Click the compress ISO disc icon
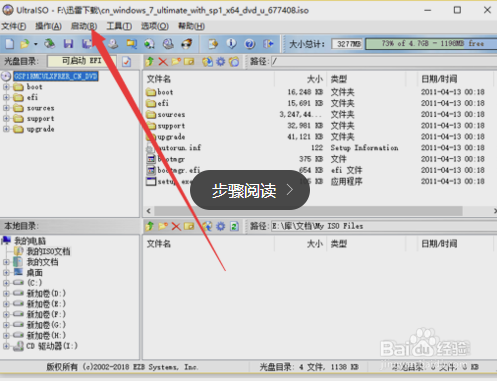Image resolution: width=497 pixels, height=382 pixels. pos(149,44)
